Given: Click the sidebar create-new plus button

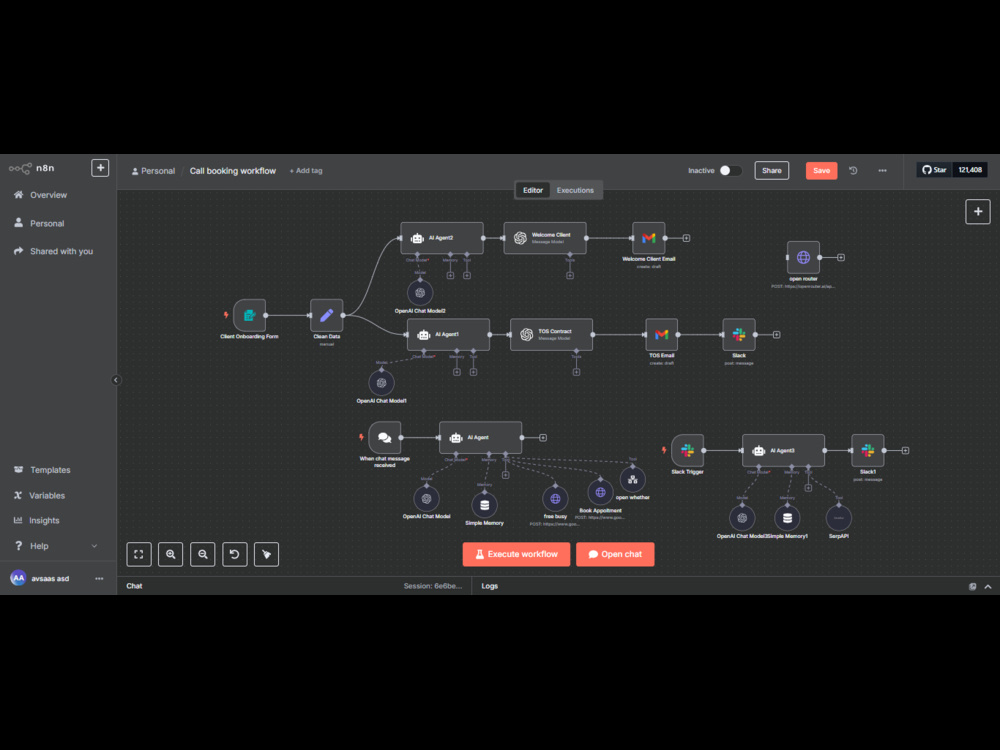Looking at the screenshot, I should (x=100, y=168).
